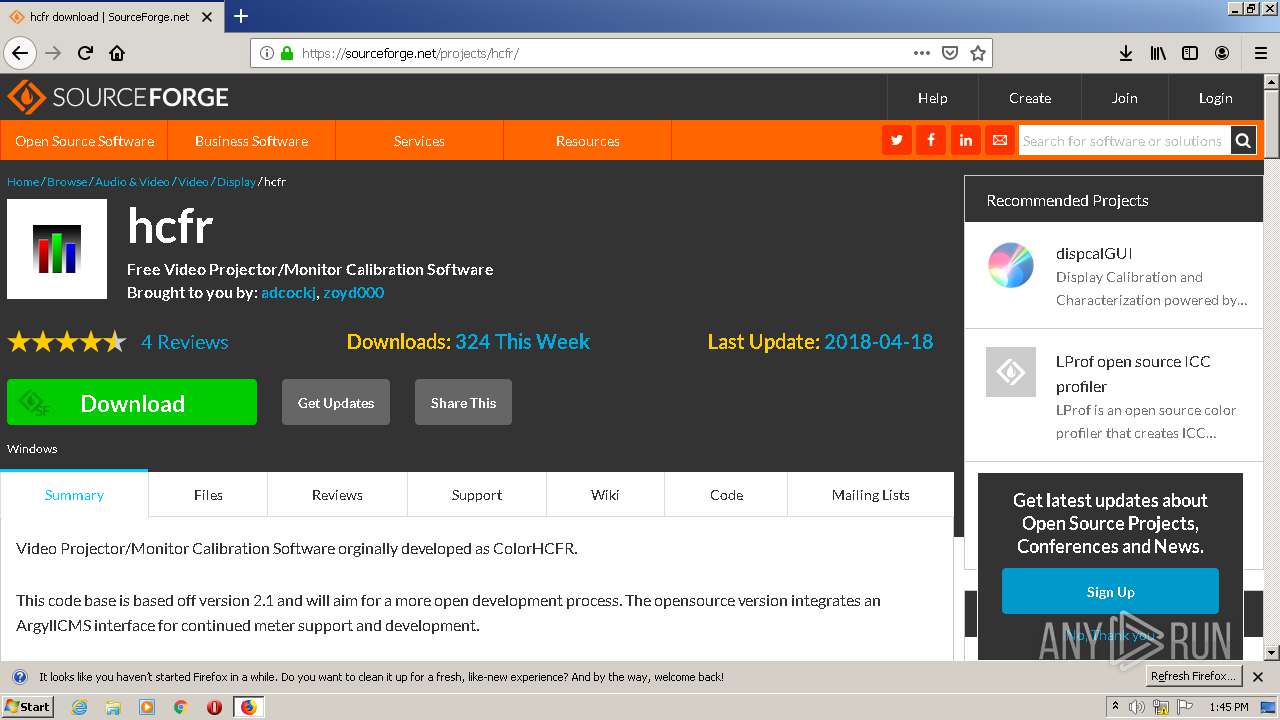Click the Display breadcrumb link
Screen dimensions: 1280x720
point(237,182)
